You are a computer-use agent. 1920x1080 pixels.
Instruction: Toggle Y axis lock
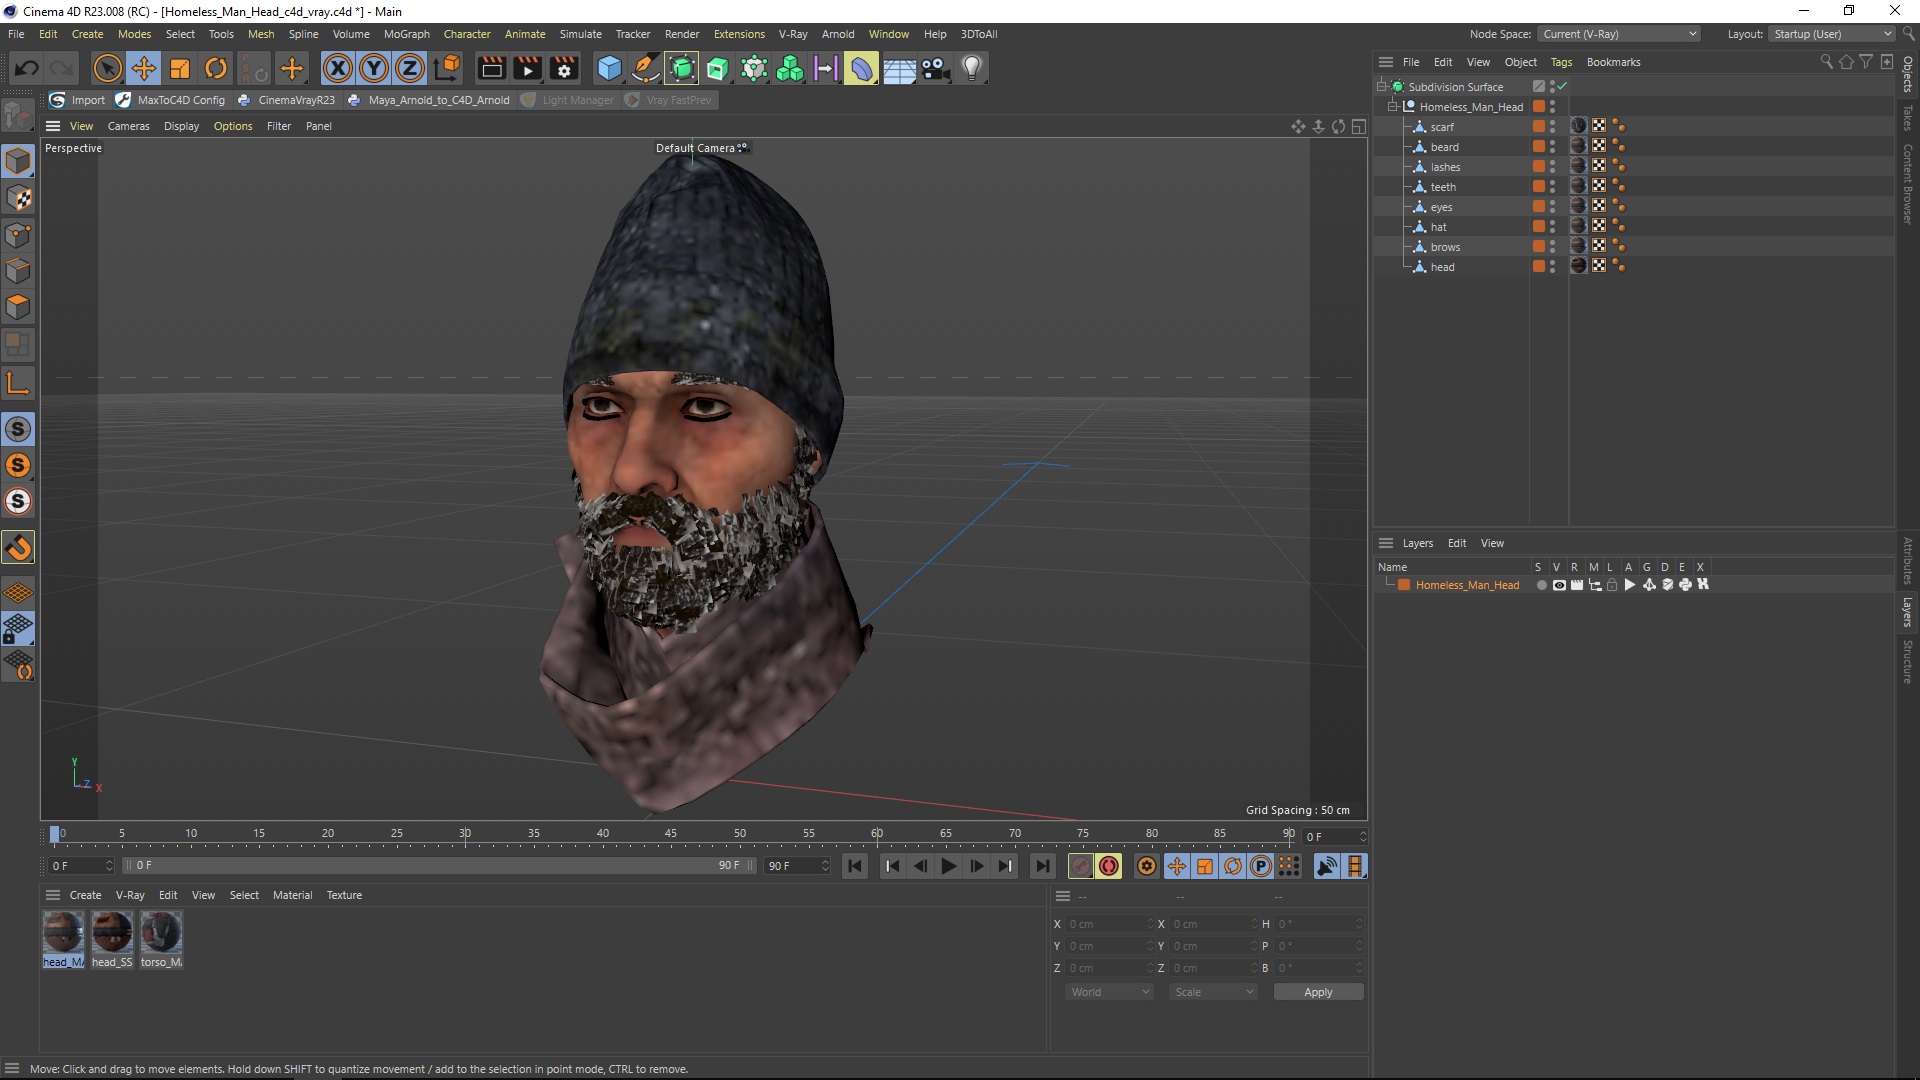pyautogui.click(x=374, y=68)
